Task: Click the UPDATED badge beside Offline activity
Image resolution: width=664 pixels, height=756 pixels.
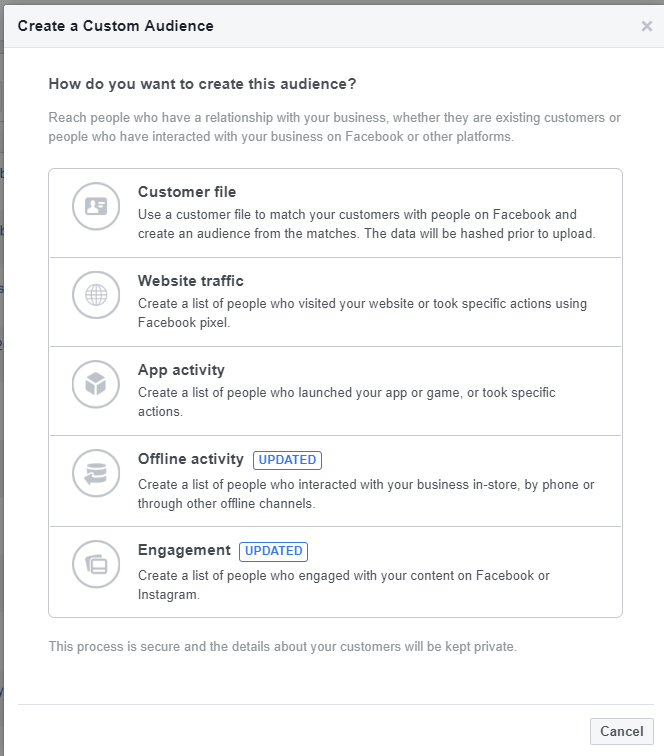Action: coord(287,460)
